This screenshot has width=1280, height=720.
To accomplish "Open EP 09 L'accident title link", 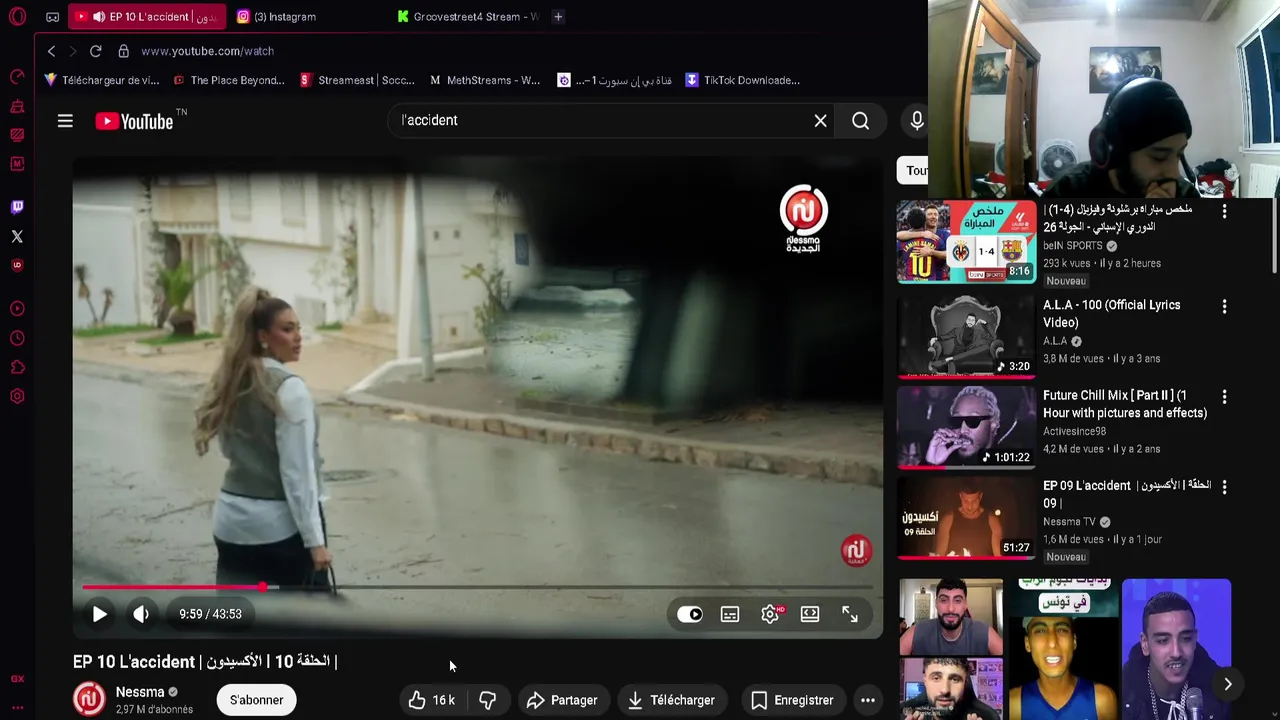I will 1127,494.
